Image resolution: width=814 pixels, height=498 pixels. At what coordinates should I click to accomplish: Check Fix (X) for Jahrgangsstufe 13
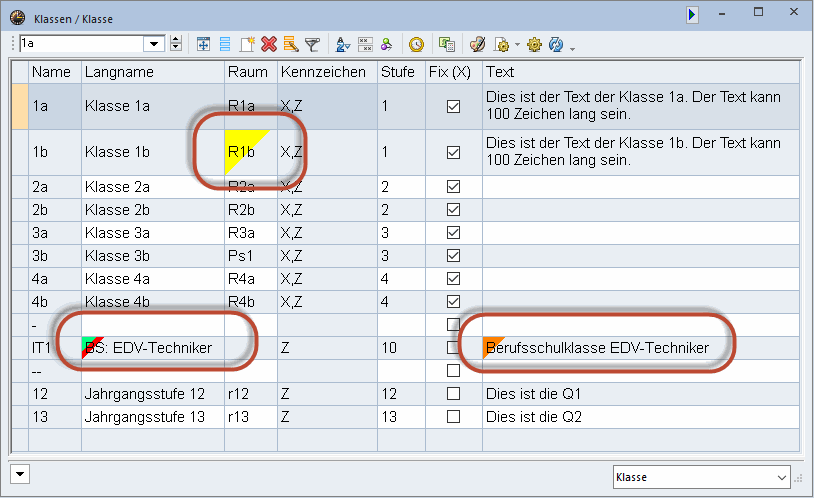[x=453, y=416]
